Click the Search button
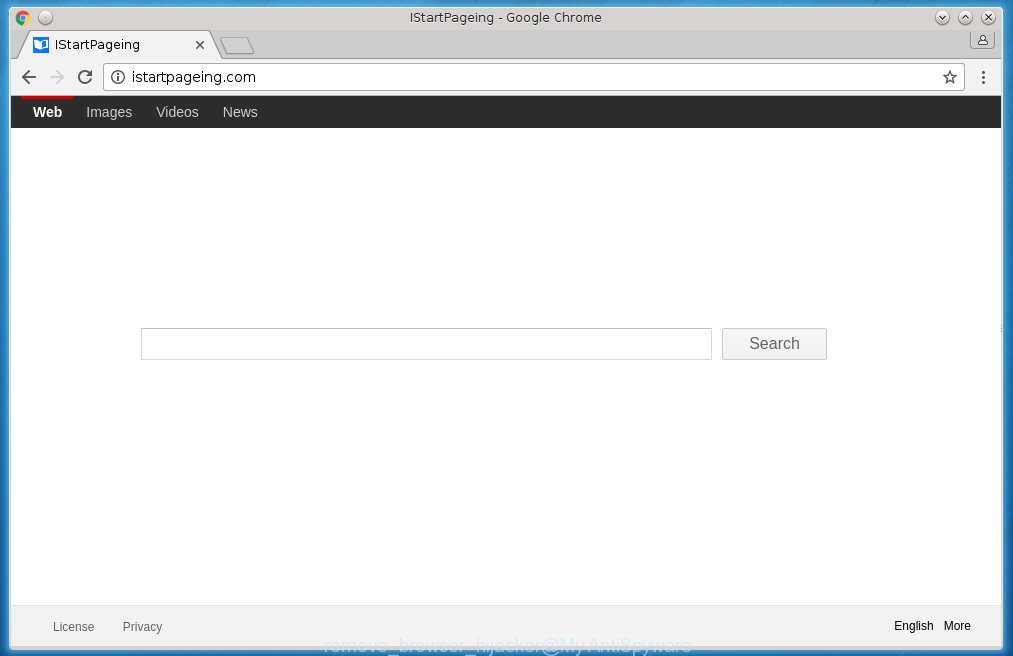This screenshot has width=1013, height=656. click(x=774, y=343)
